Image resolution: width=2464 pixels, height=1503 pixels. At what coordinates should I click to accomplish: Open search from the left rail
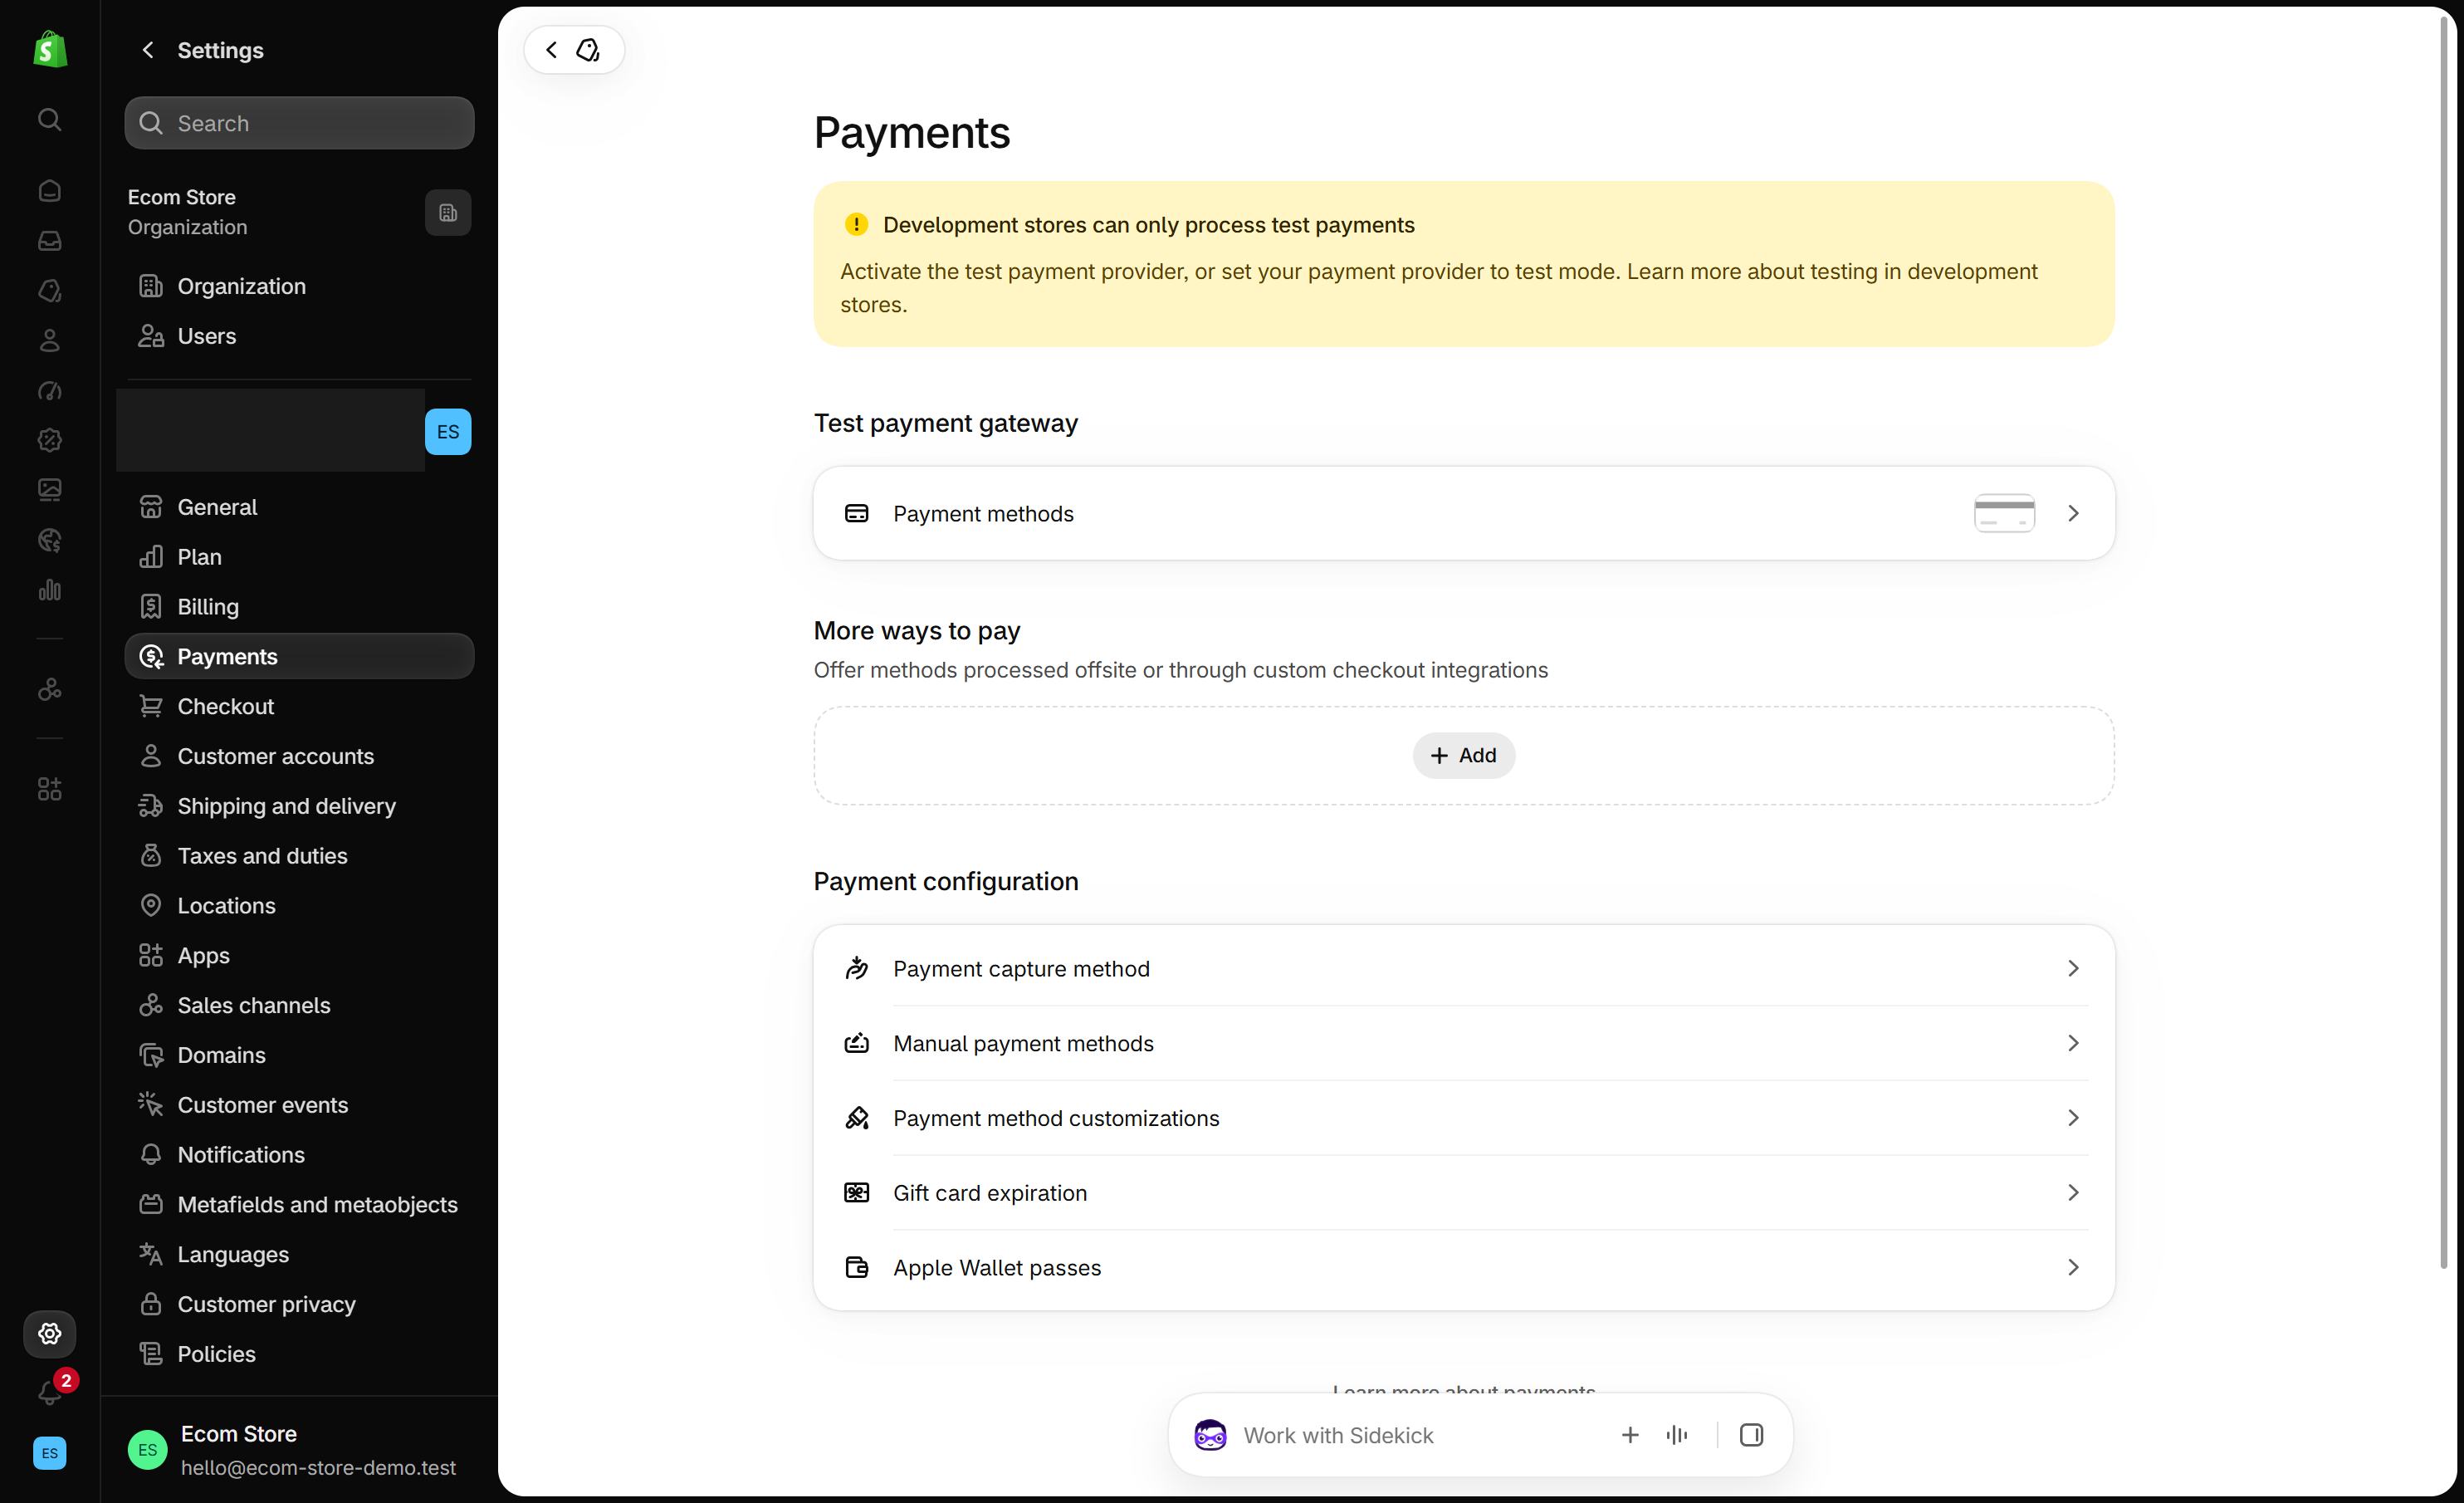click(x=50, y=120)
